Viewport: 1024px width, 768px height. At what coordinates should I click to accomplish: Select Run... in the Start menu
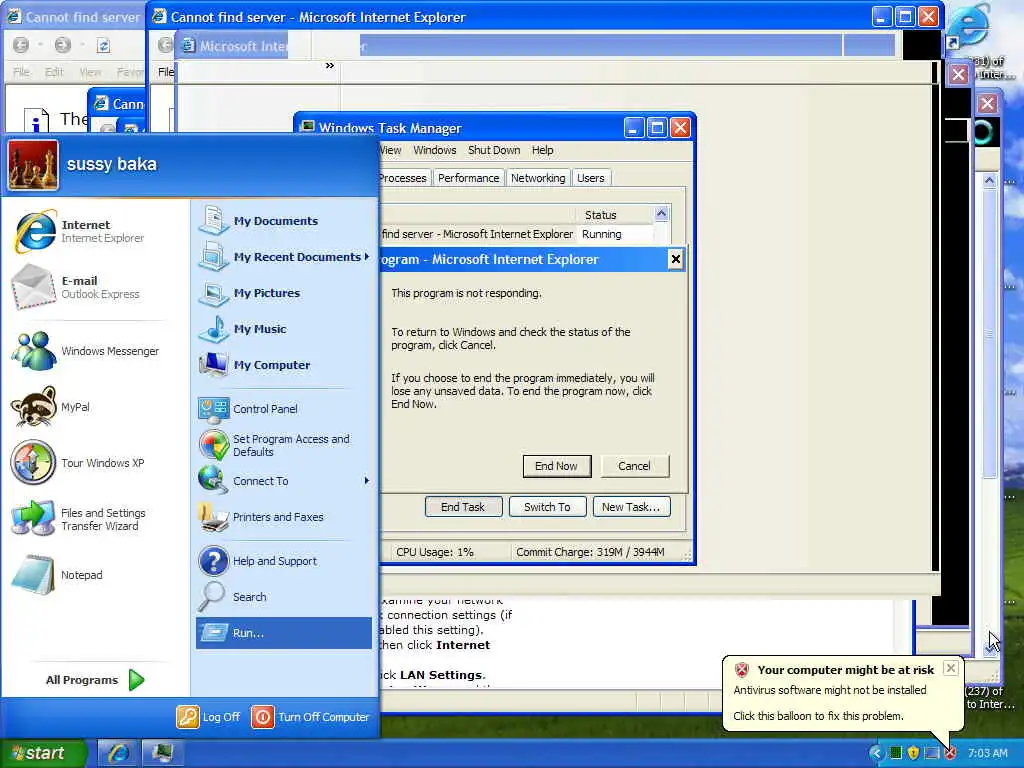(x=283, y=633)
